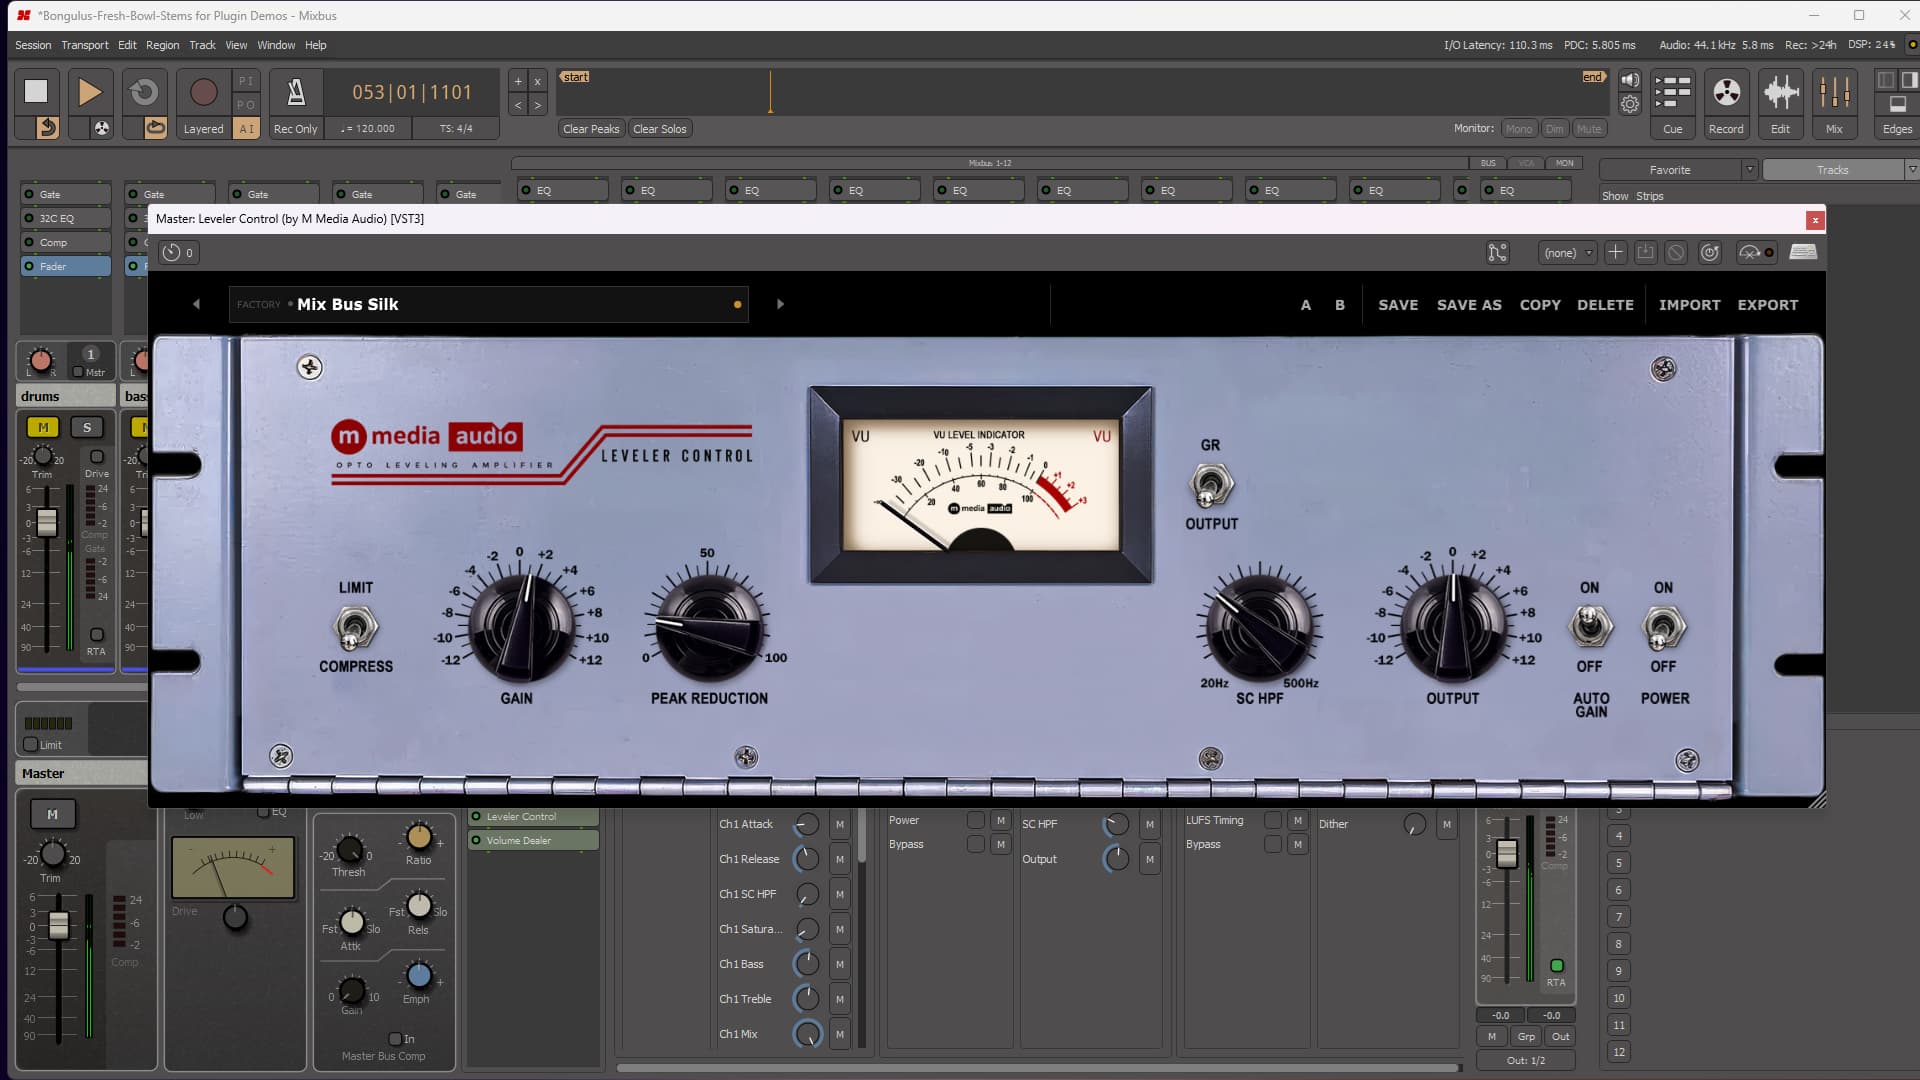Stop playback with the transport Stop button
Screen dimensions: 1920x1080
click(36, 91)
